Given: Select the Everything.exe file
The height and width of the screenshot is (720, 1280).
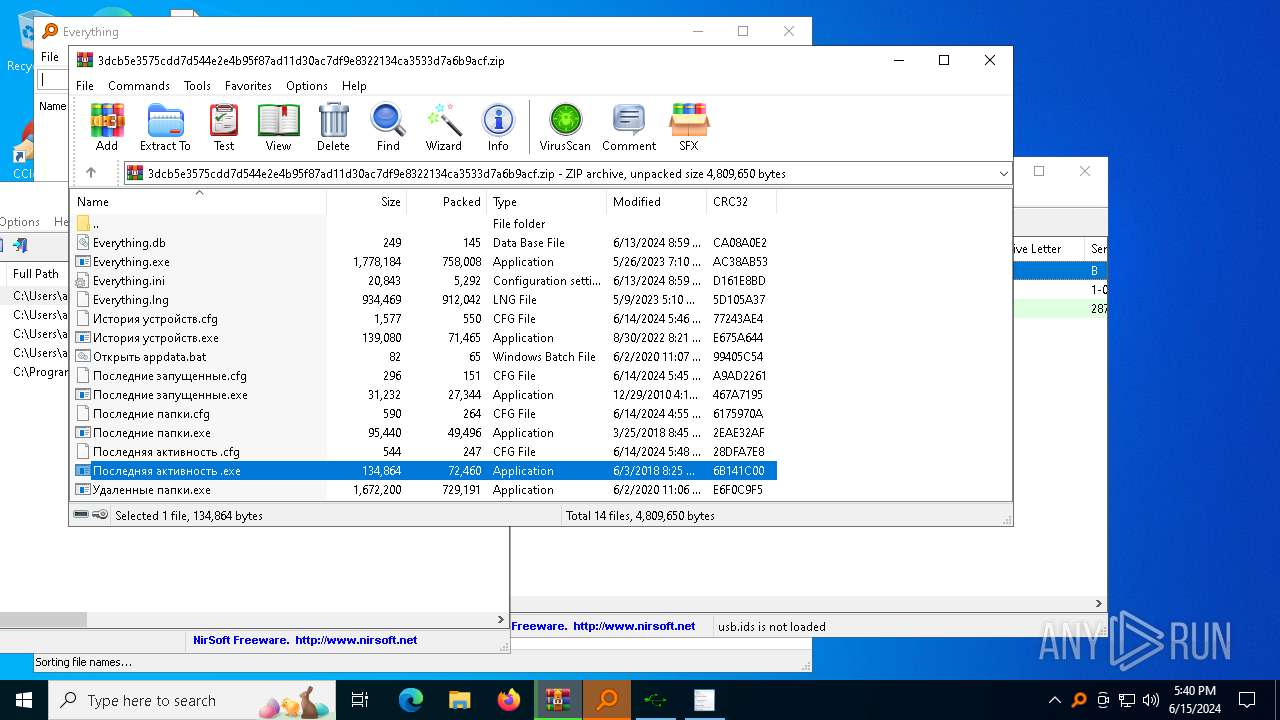Looking at the screenshot, I should point(424,262).
